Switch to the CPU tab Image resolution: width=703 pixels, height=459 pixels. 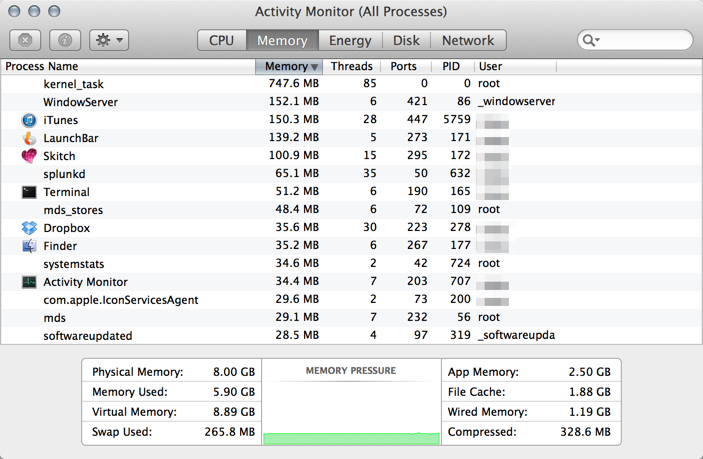[221, 40]
